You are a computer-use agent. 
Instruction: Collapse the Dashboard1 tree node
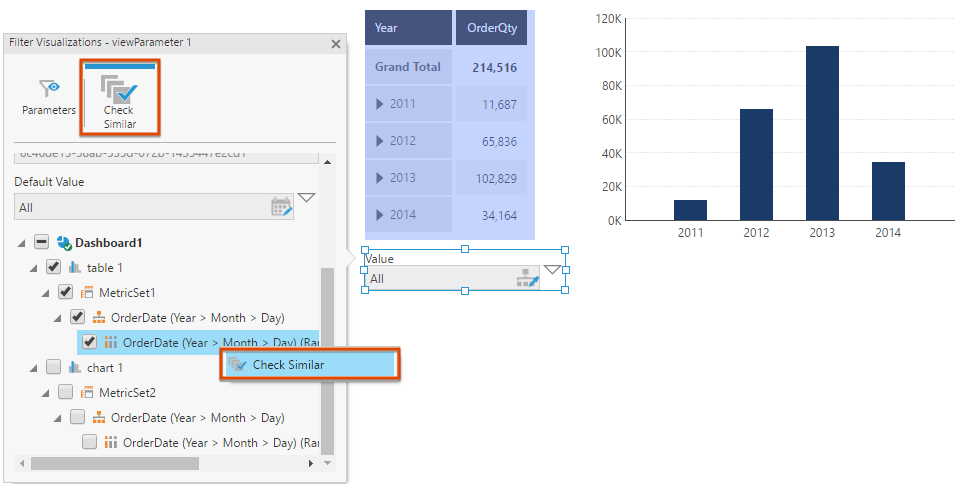tap(22, 242)
